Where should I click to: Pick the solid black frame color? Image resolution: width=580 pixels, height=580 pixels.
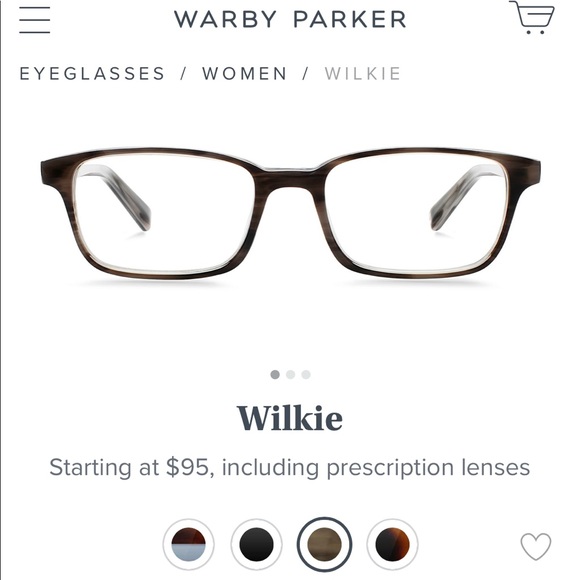tap(256, 544)
